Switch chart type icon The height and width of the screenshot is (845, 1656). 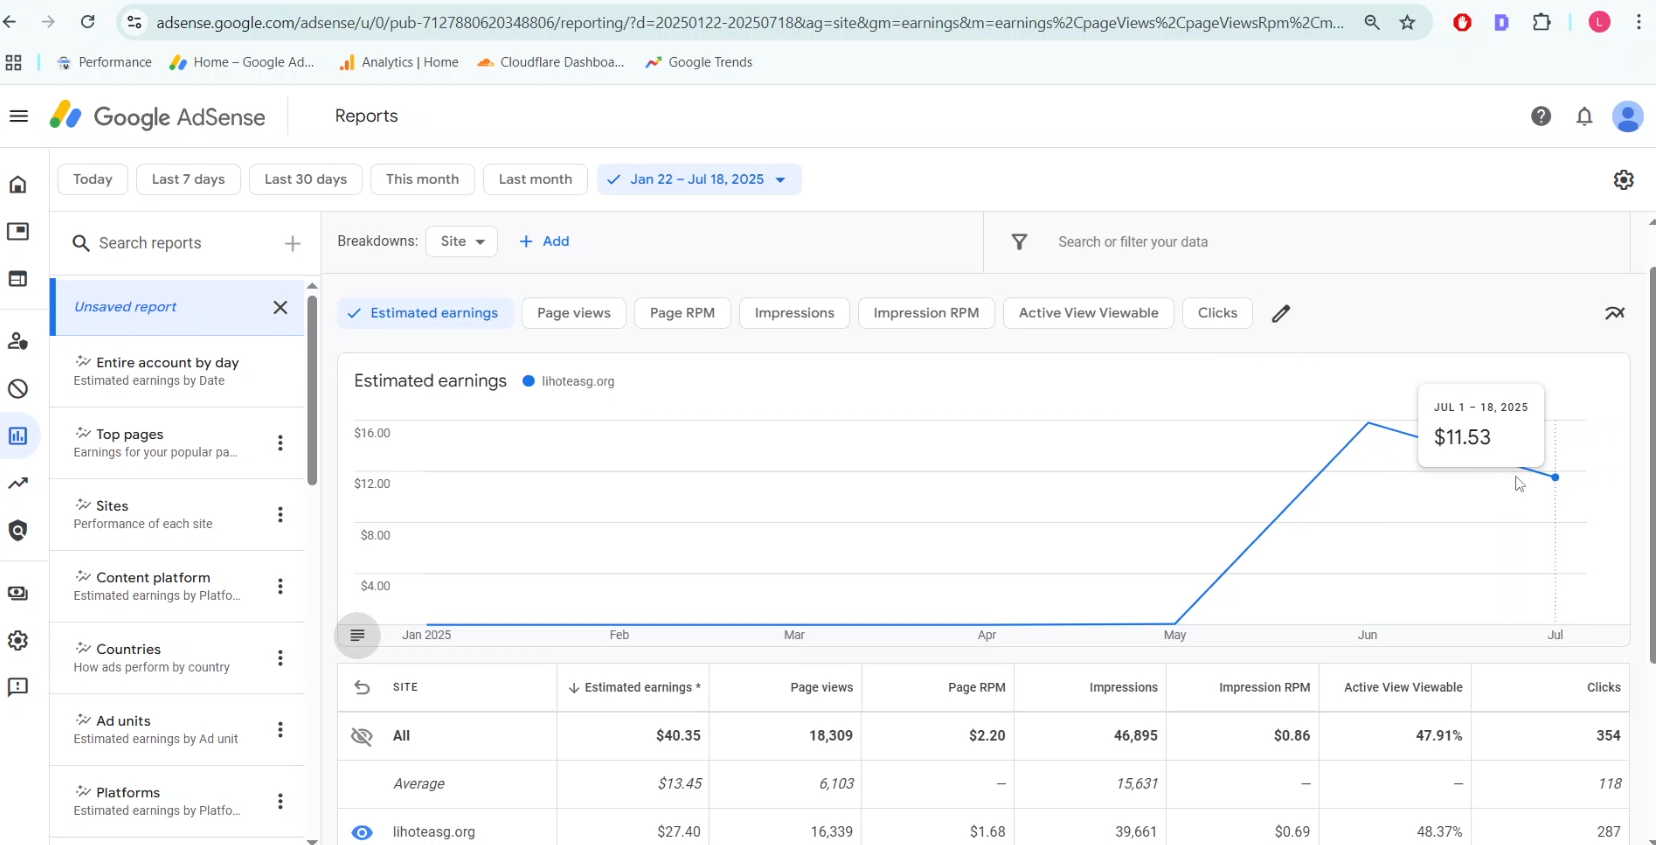click(x=1614, y=313)
